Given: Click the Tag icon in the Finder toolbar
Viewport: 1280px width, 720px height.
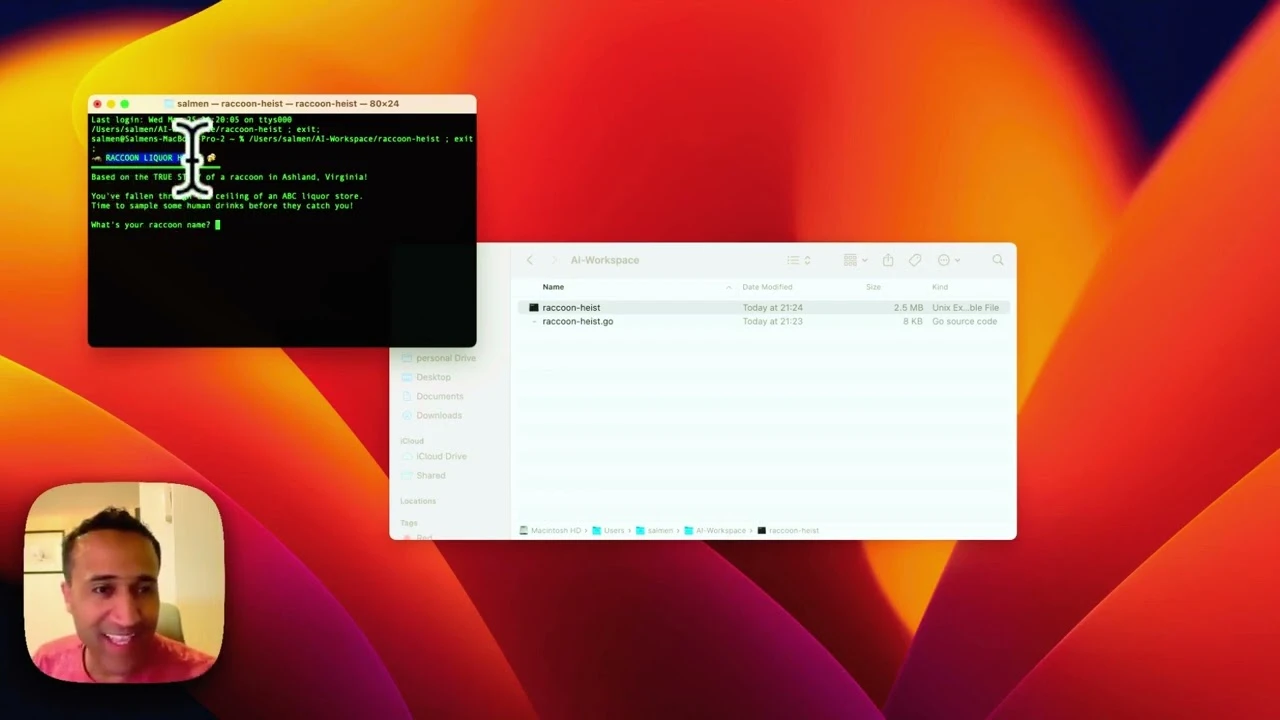Looking at the screenshot, I should point(915,260).
